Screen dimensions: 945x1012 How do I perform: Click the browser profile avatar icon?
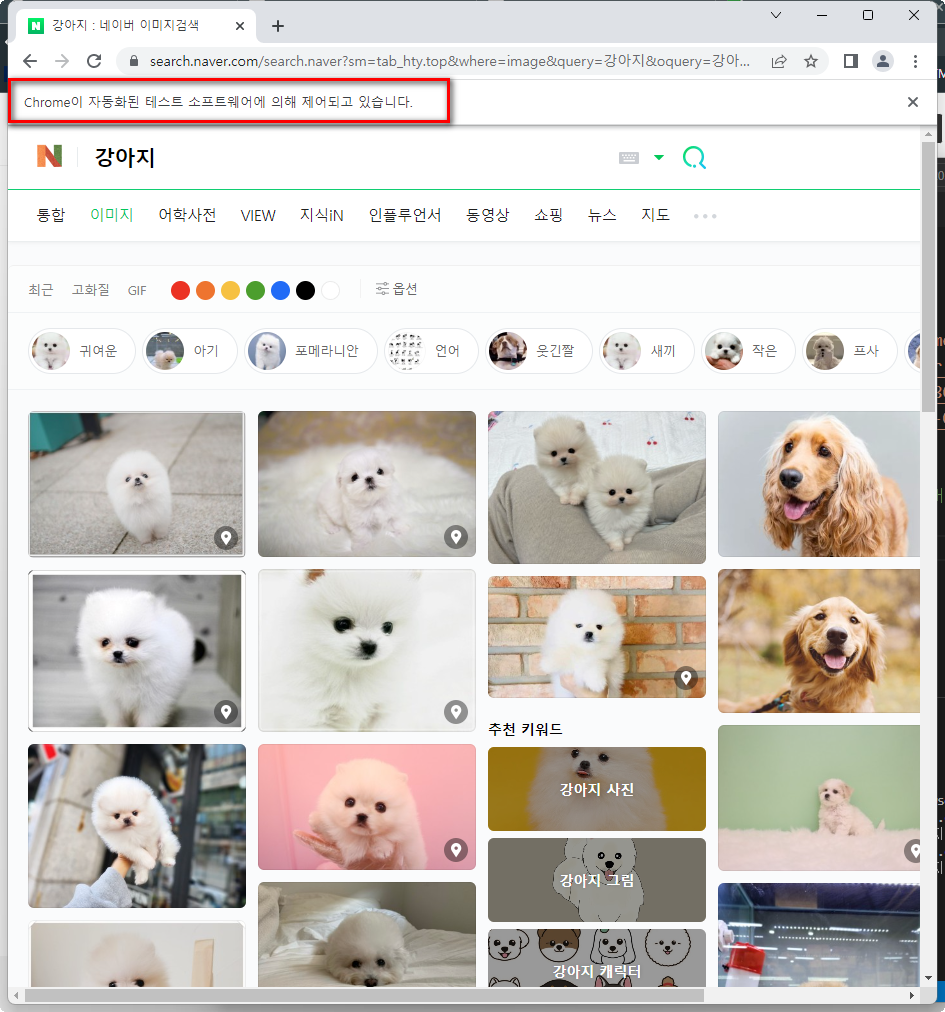point(883,60)
